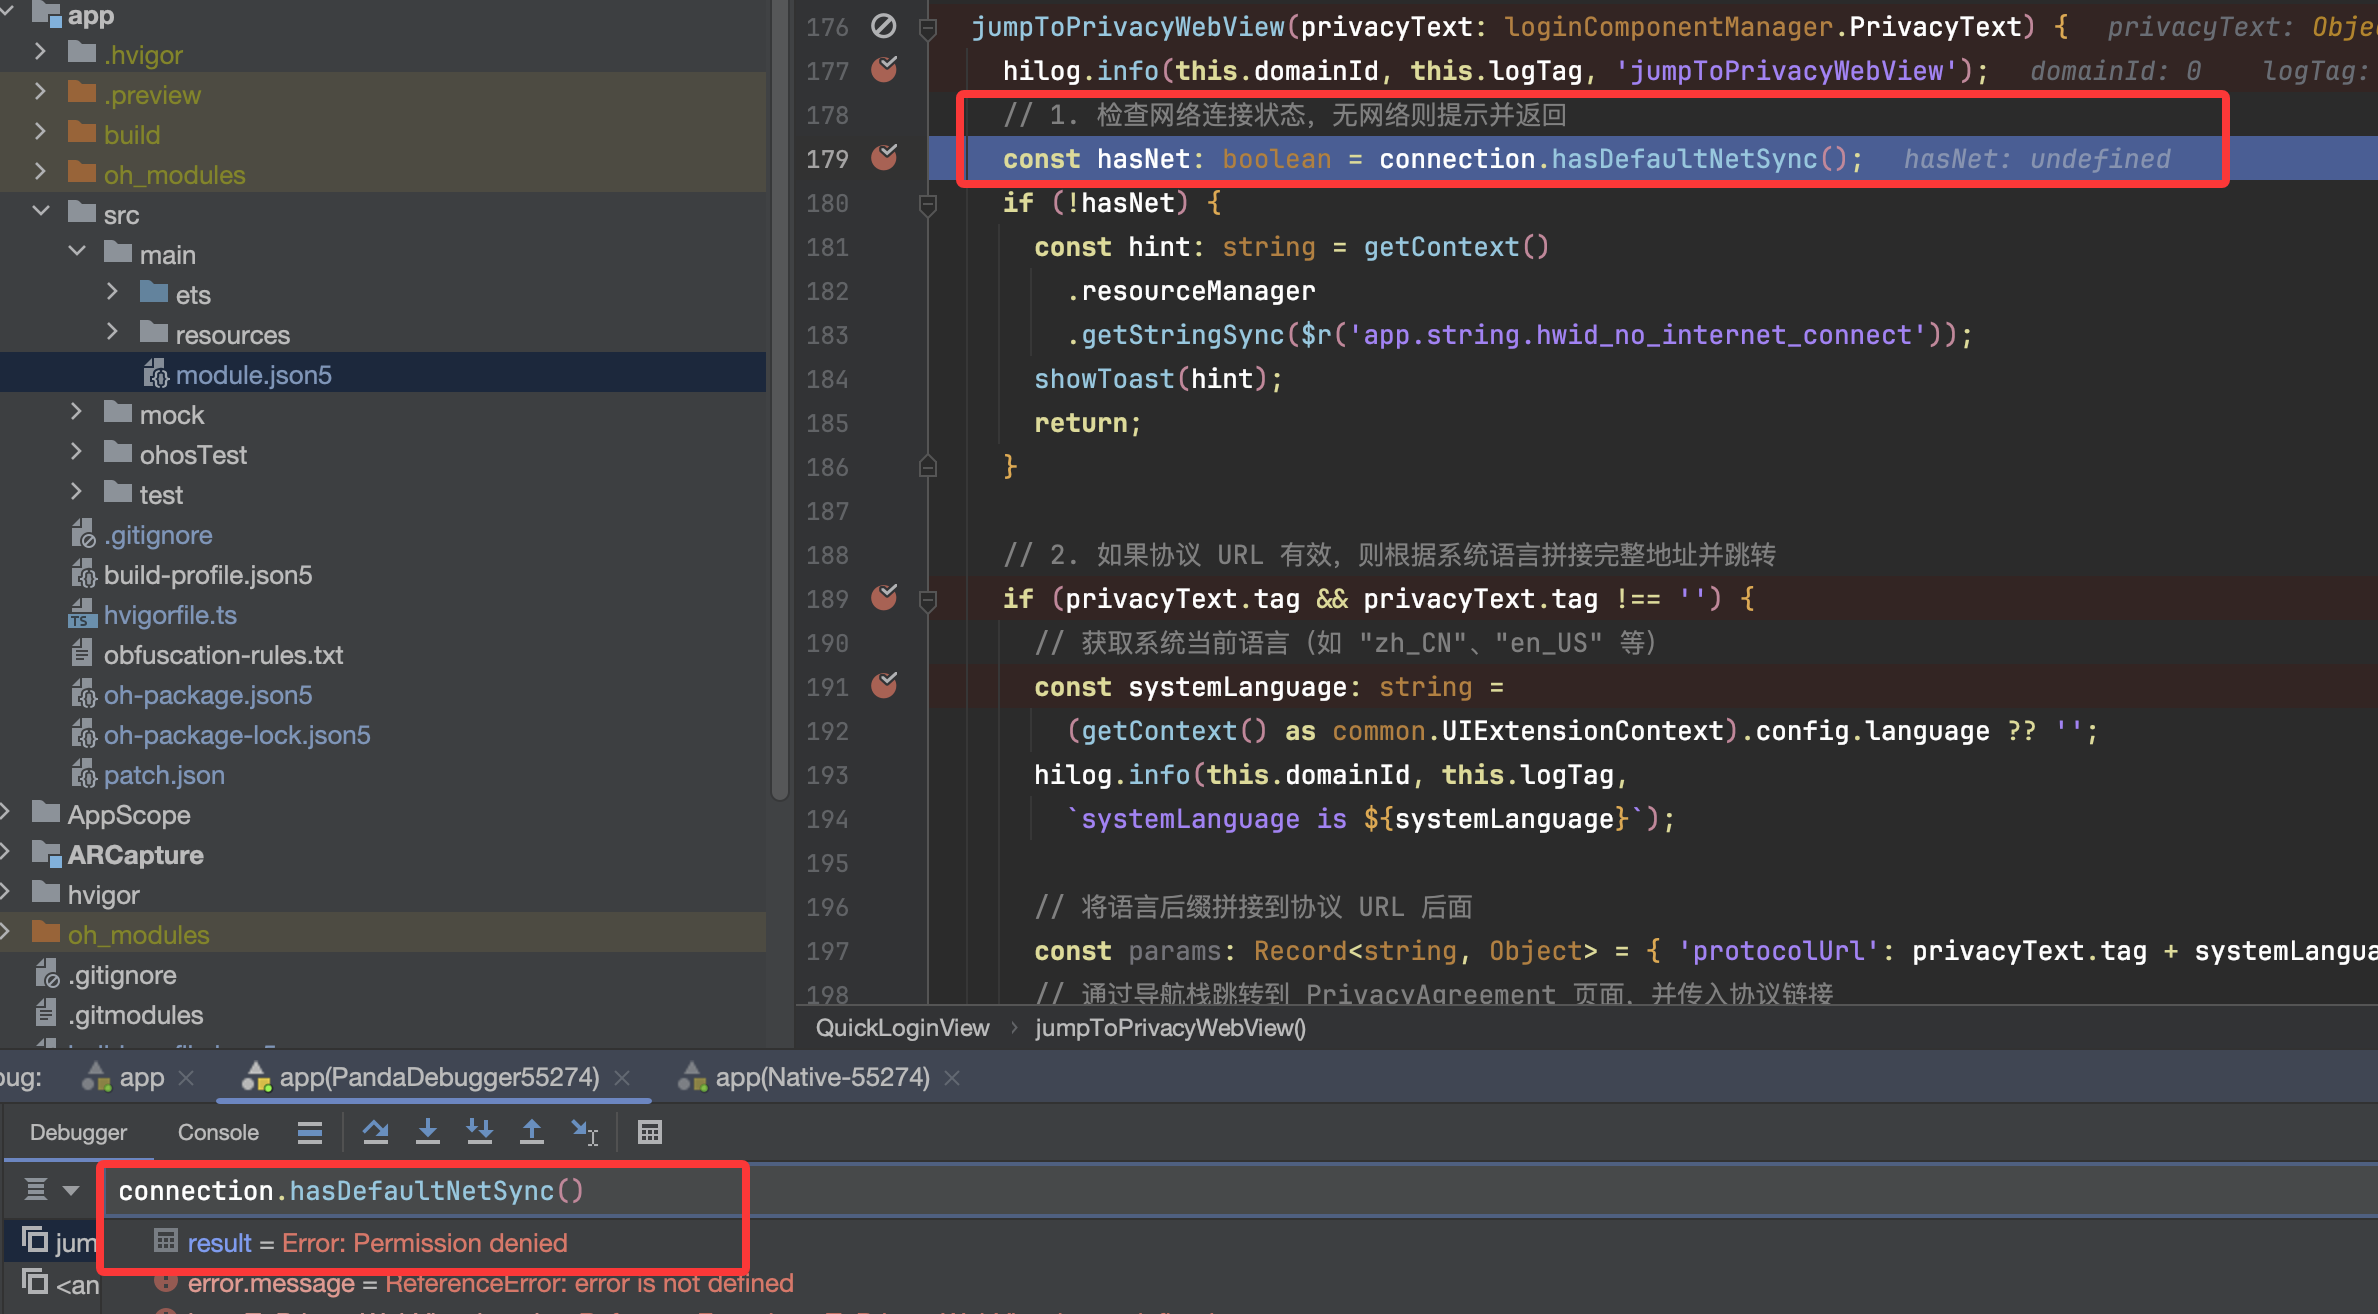Image resolution: width=2378 pixels, height=1314 pixels.
Task: Click the Run to Cursor icon
Action: coord(585,1132)
